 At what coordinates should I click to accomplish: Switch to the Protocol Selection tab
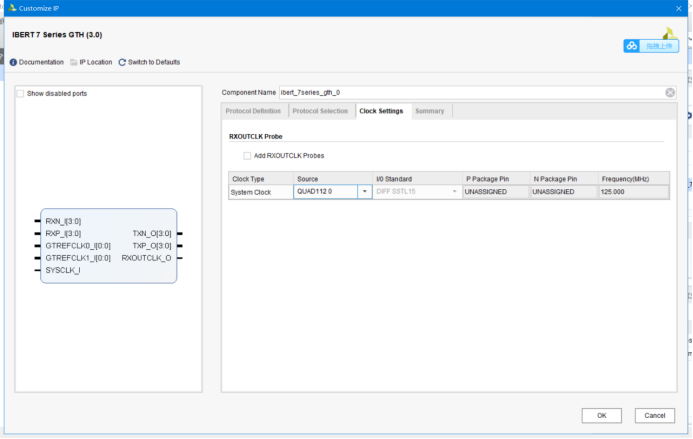(320, 111)
